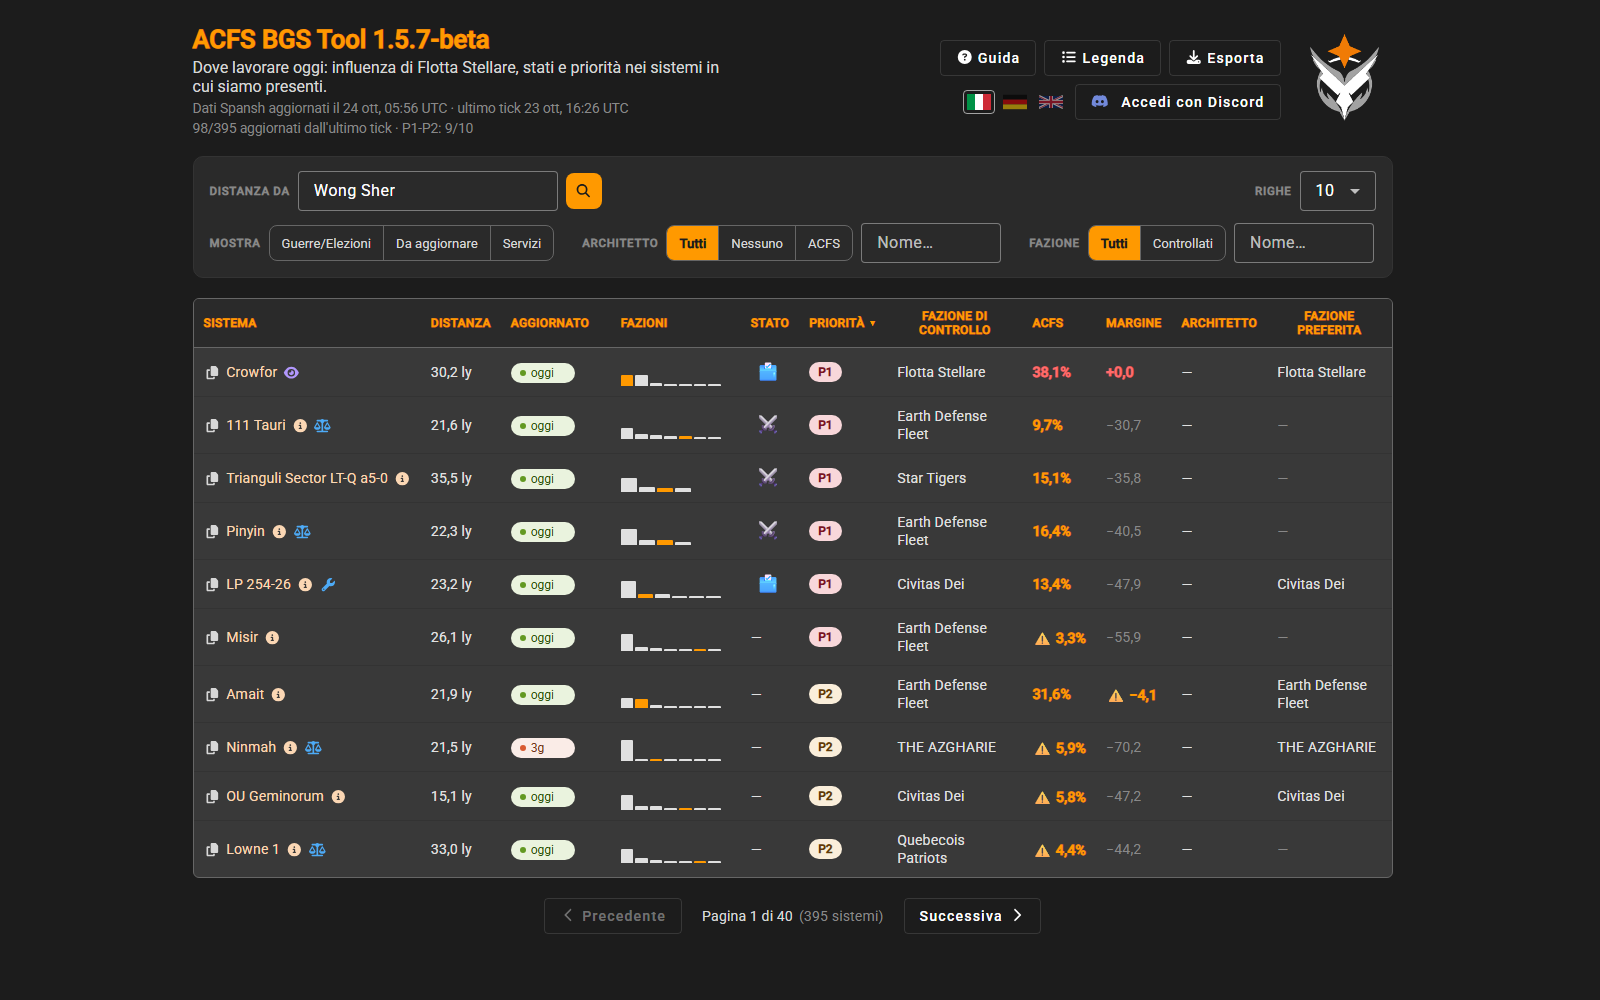Select Tutti under Fazione

(1114, 243)
